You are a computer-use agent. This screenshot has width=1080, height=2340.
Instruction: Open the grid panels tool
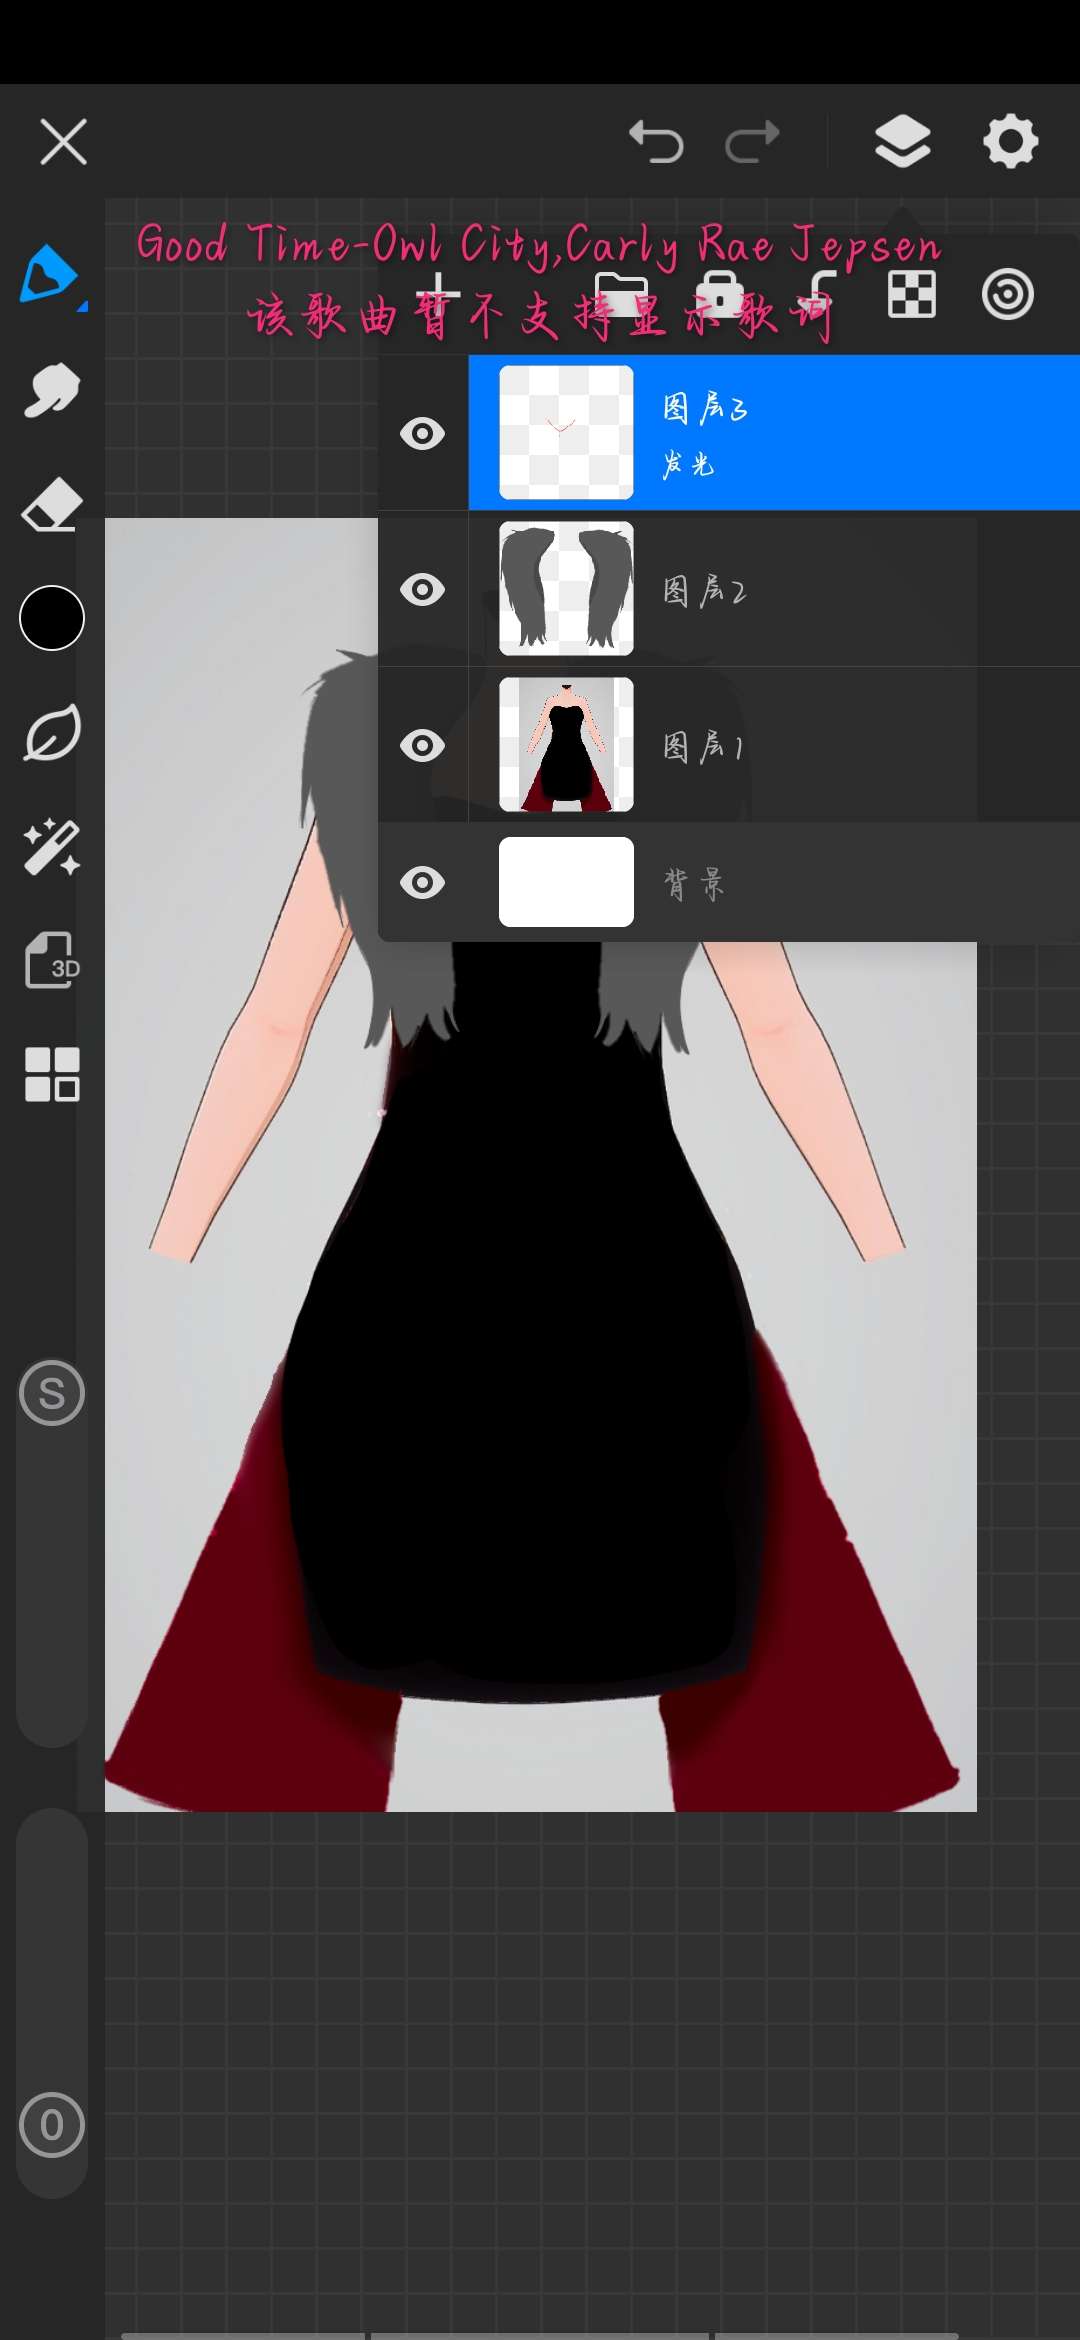52,1075
